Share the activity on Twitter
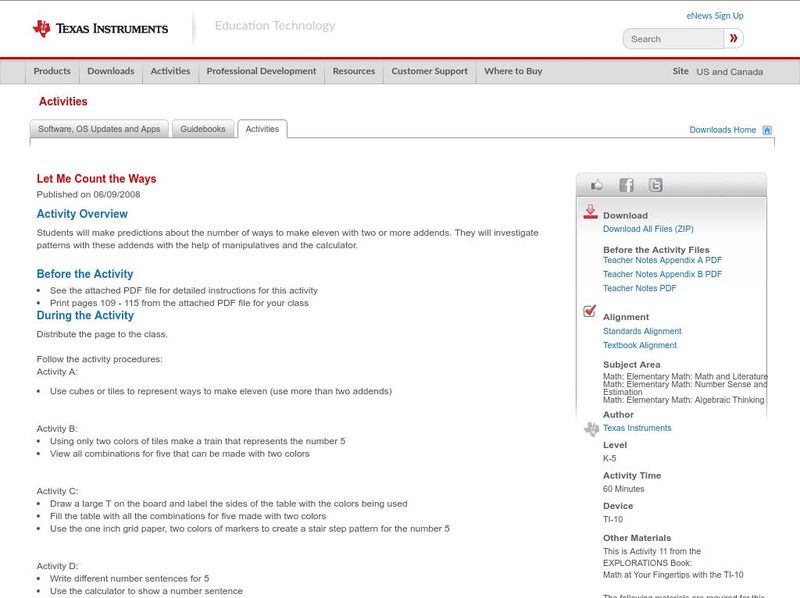The height and width of the screenshot is (598, 800). pos(657,184)
